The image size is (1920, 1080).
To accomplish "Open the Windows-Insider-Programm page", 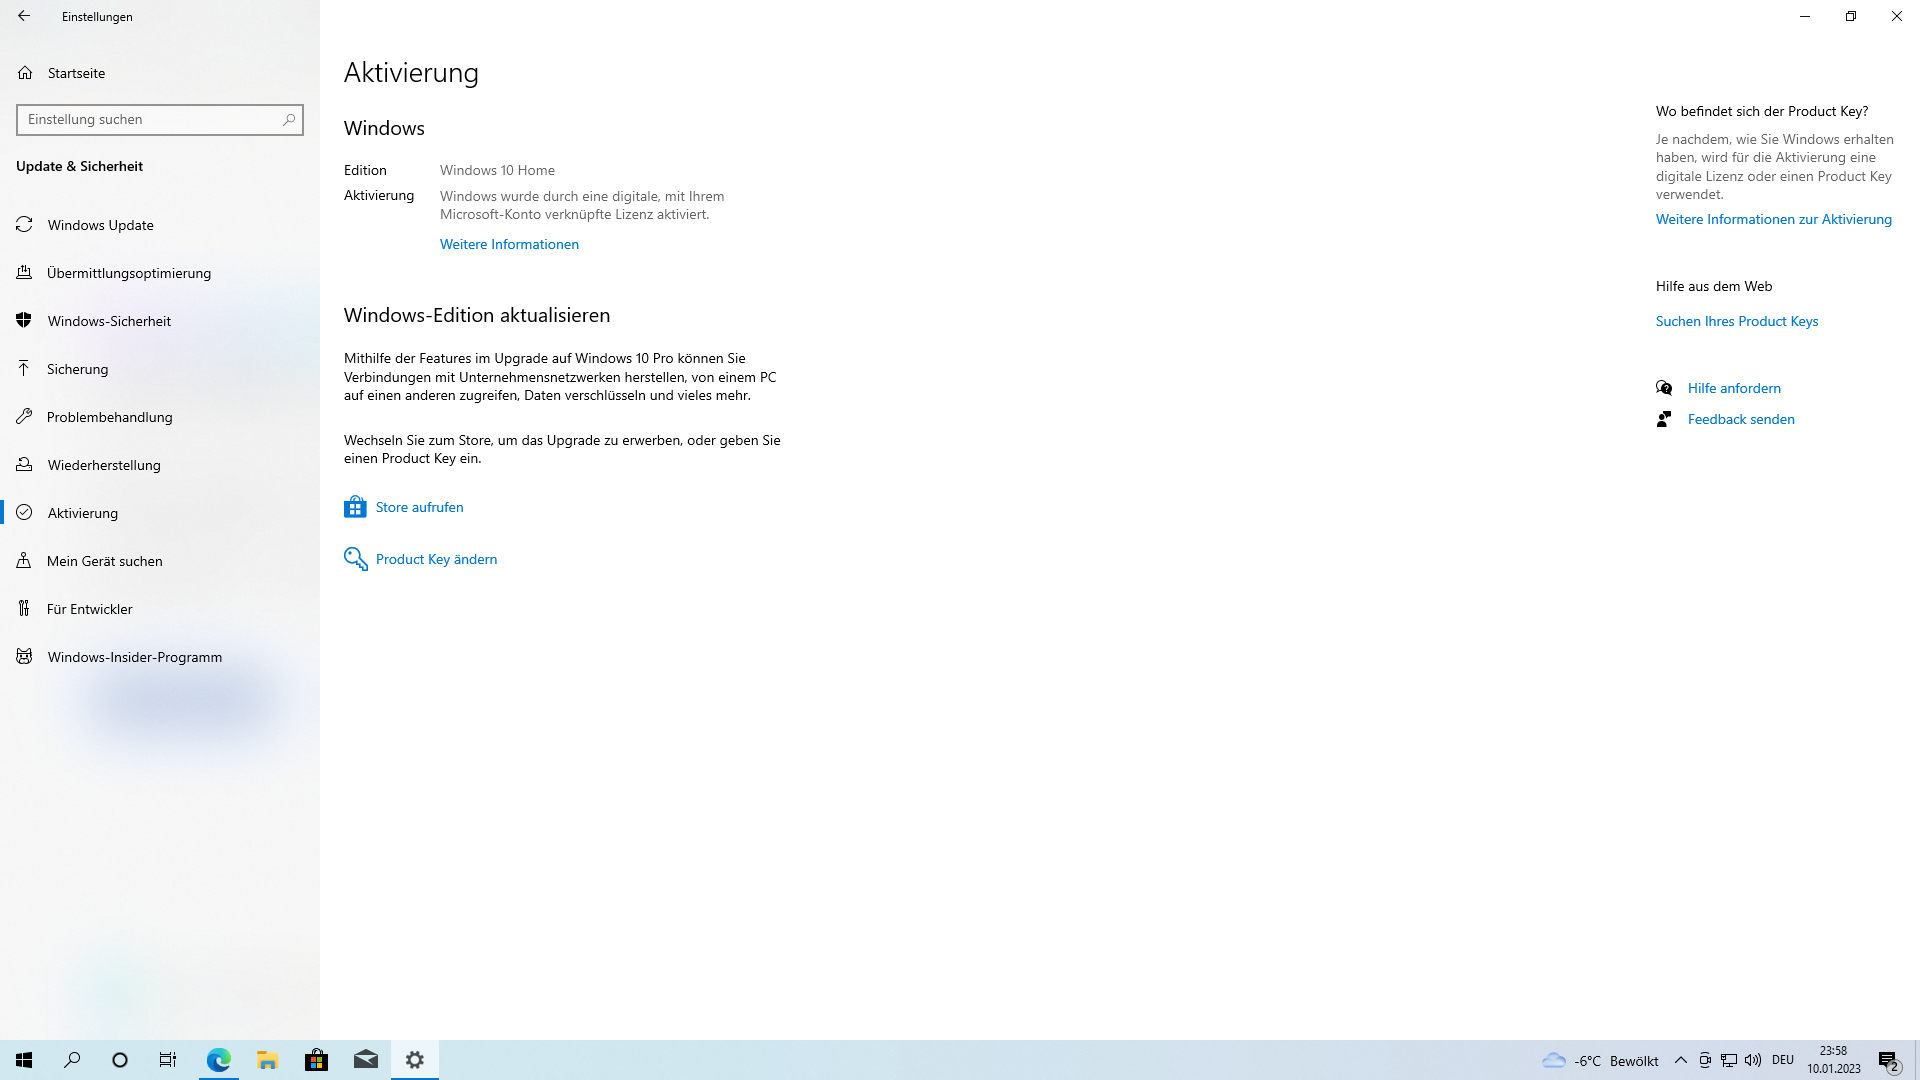I will tap(135, 657).
